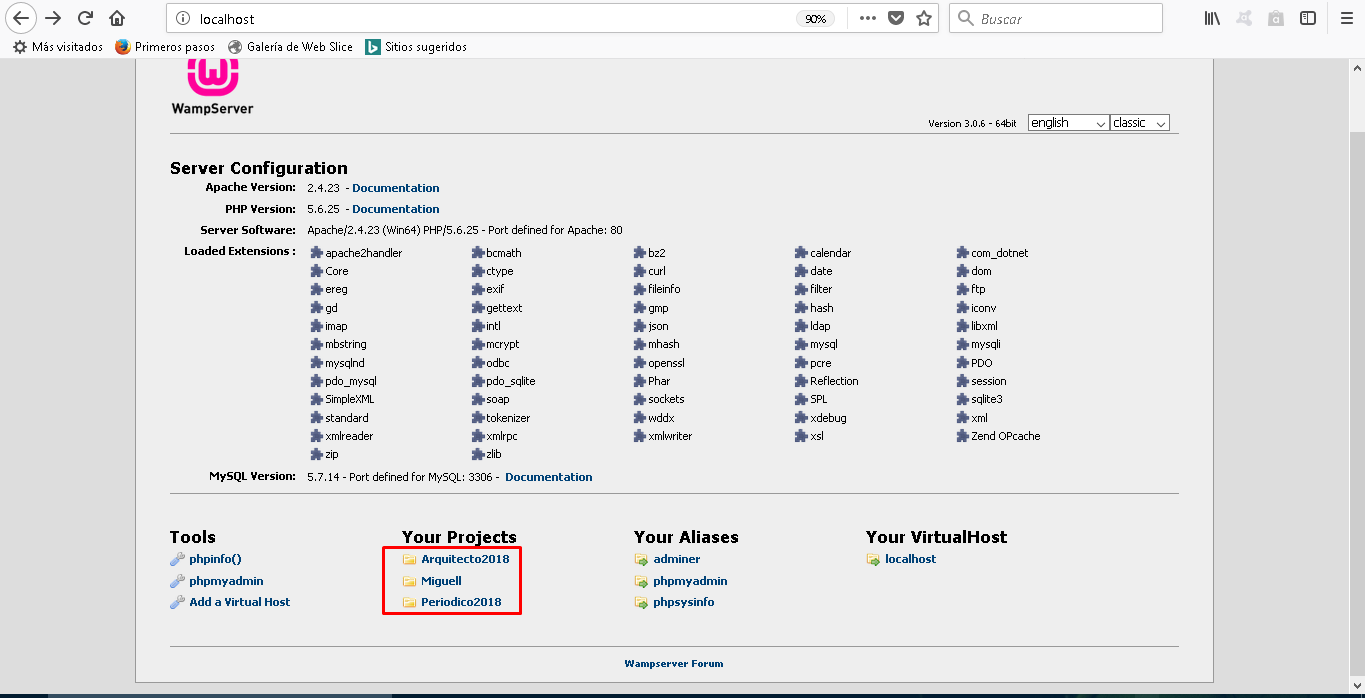Open the Firefox hamburger menu

1346,18
